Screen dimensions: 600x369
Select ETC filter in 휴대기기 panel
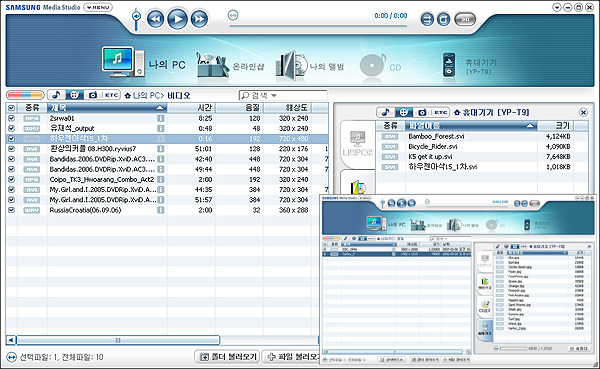click(440, 112)
